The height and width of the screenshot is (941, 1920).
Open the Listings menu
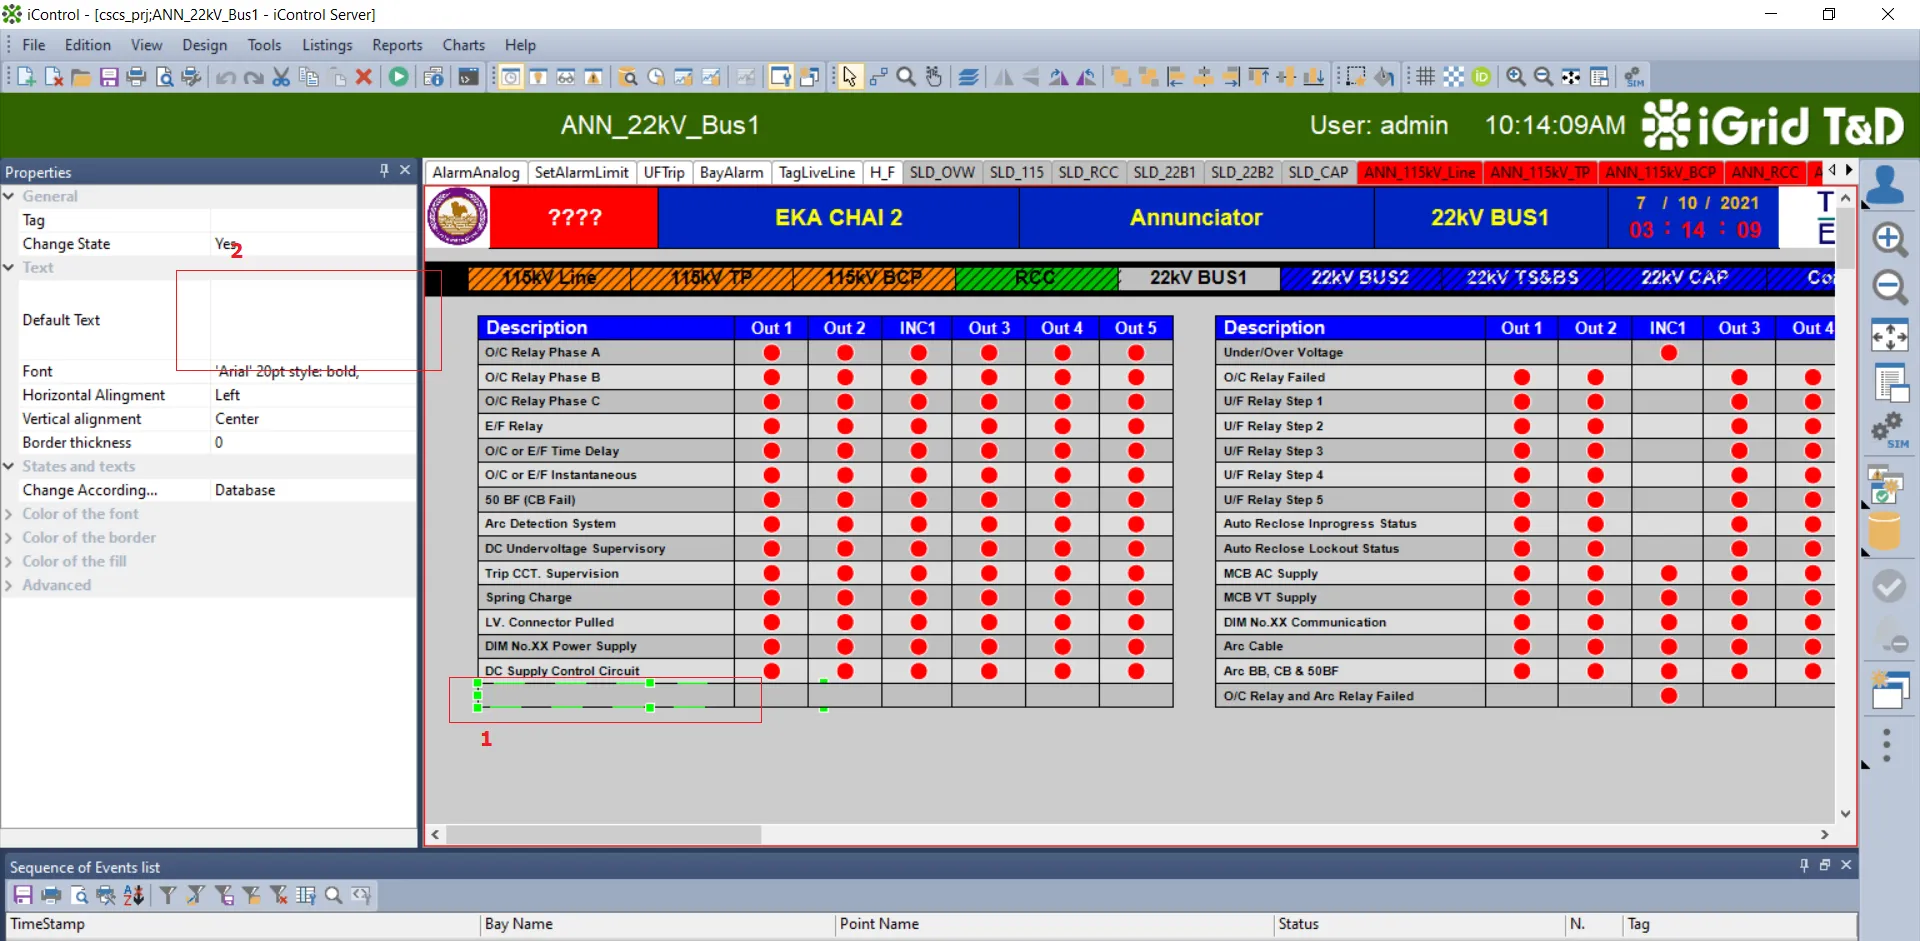pyautogui.click(x=327, y=45)
